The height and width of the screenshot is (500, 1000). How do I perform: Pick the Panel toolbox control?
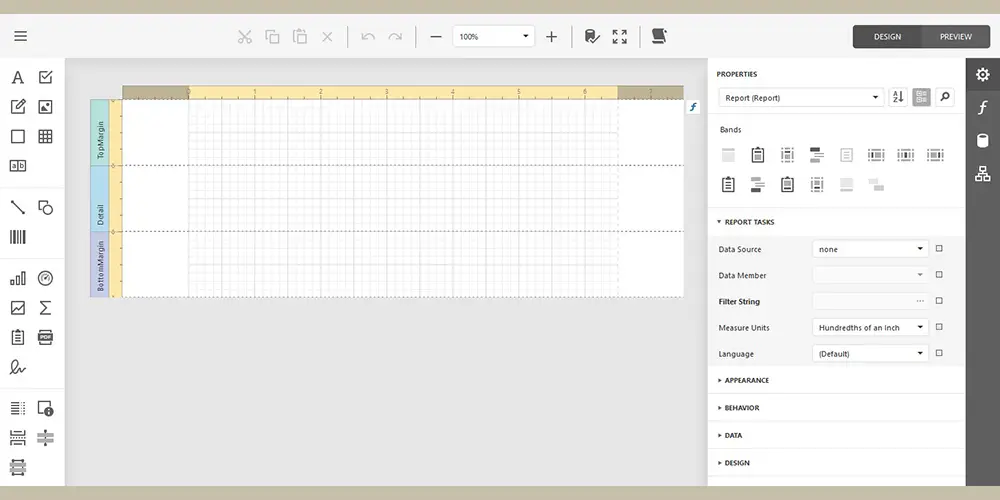(18, 136)
